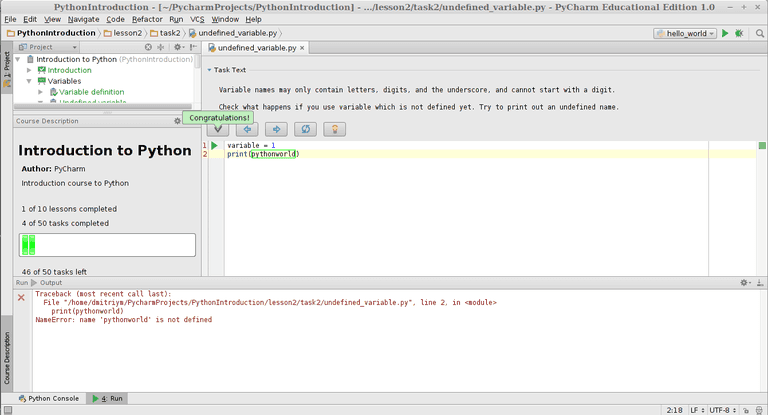The height and width of the screenshot is (415, 768).
Task: Open the Help menu
Action: pyautogui.click(x=253, y=19)
